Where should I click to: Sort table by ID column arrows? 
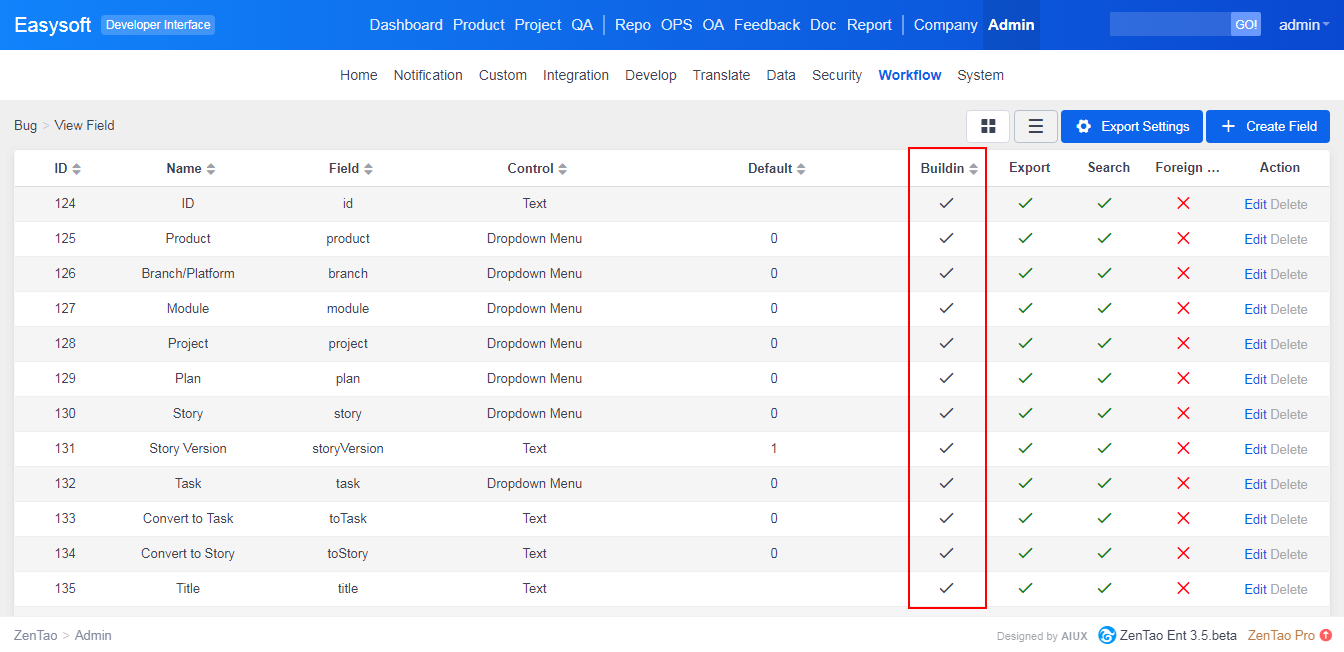(x=77, y=169)
